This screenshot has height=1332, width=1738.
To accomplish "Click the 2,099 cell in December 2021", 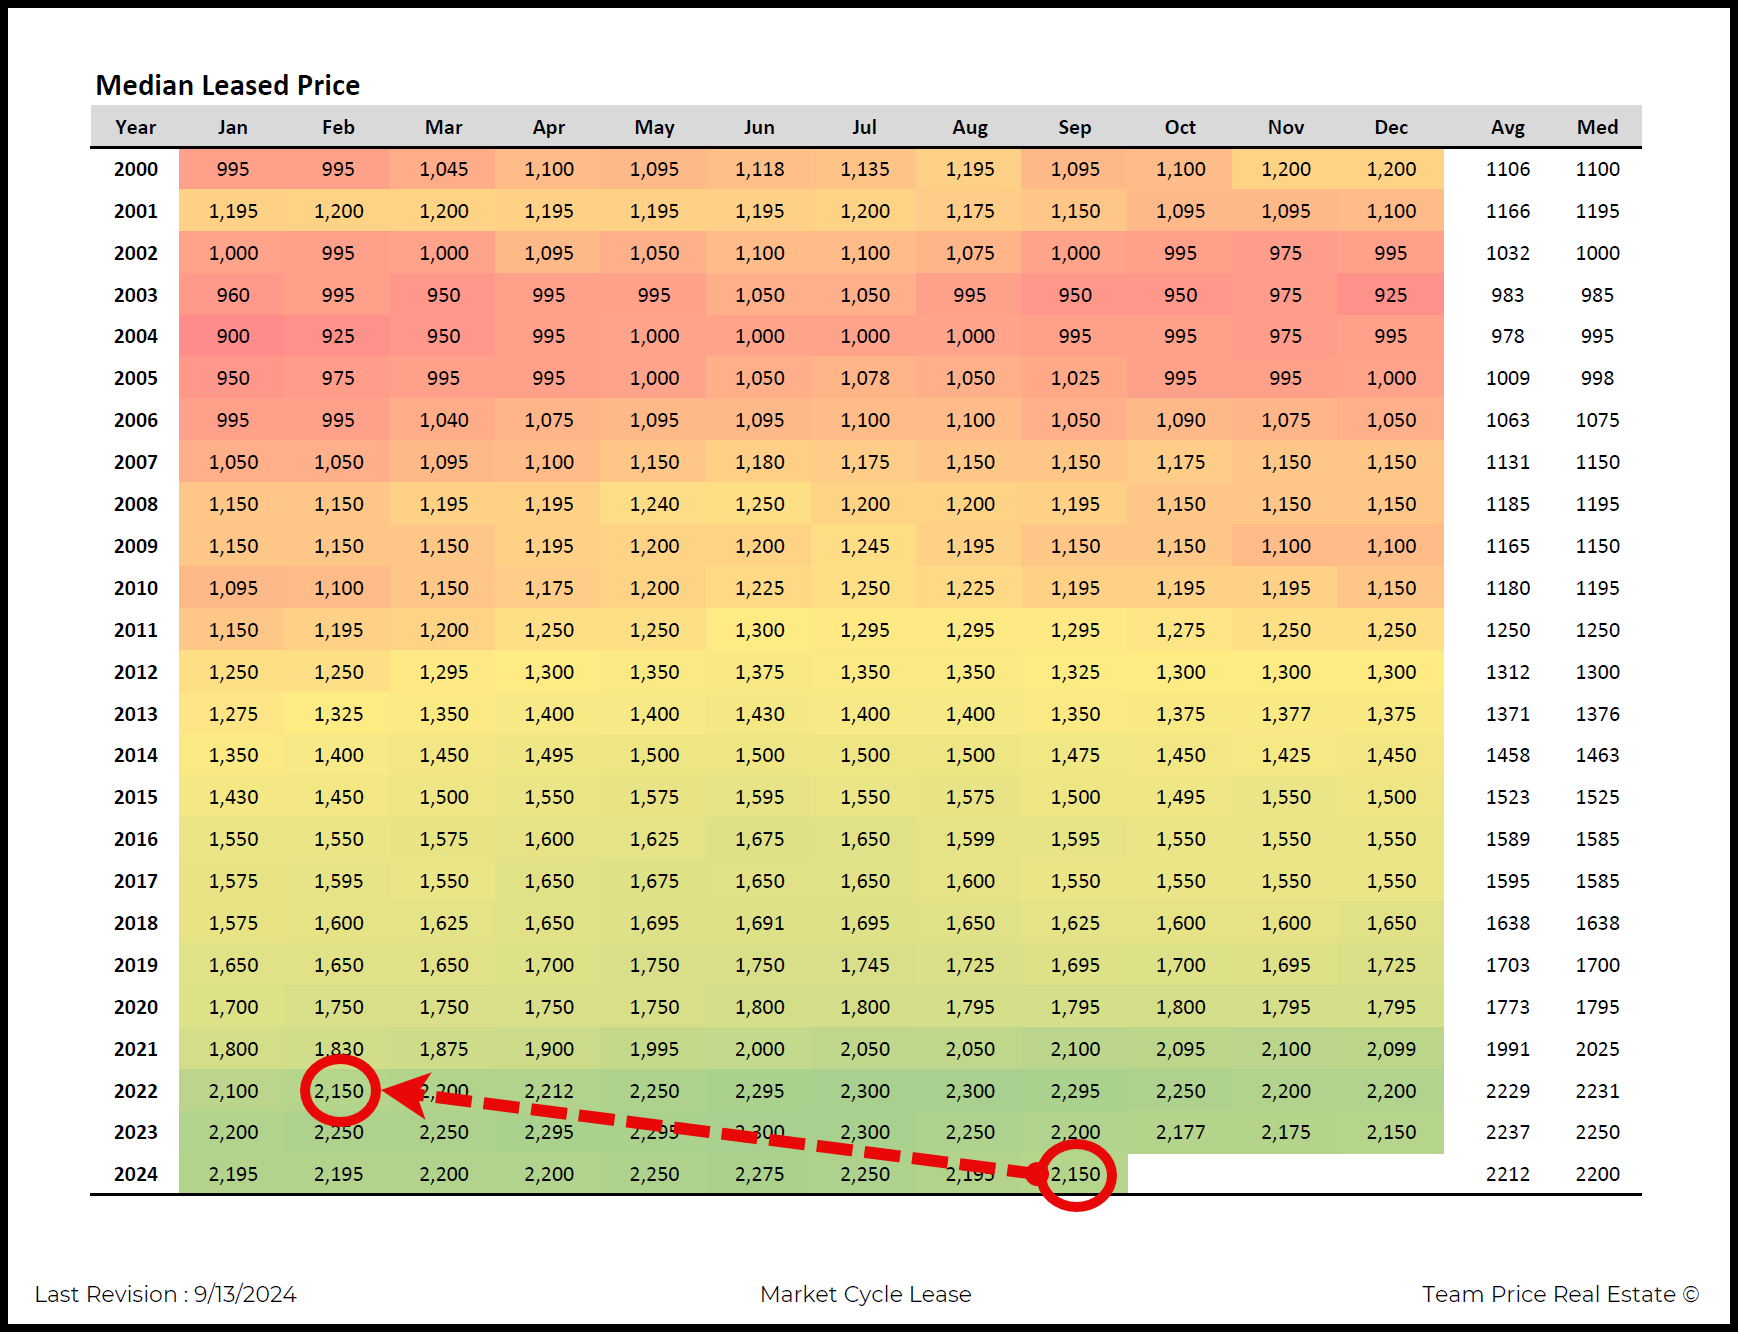I will click(1391, 1049).
